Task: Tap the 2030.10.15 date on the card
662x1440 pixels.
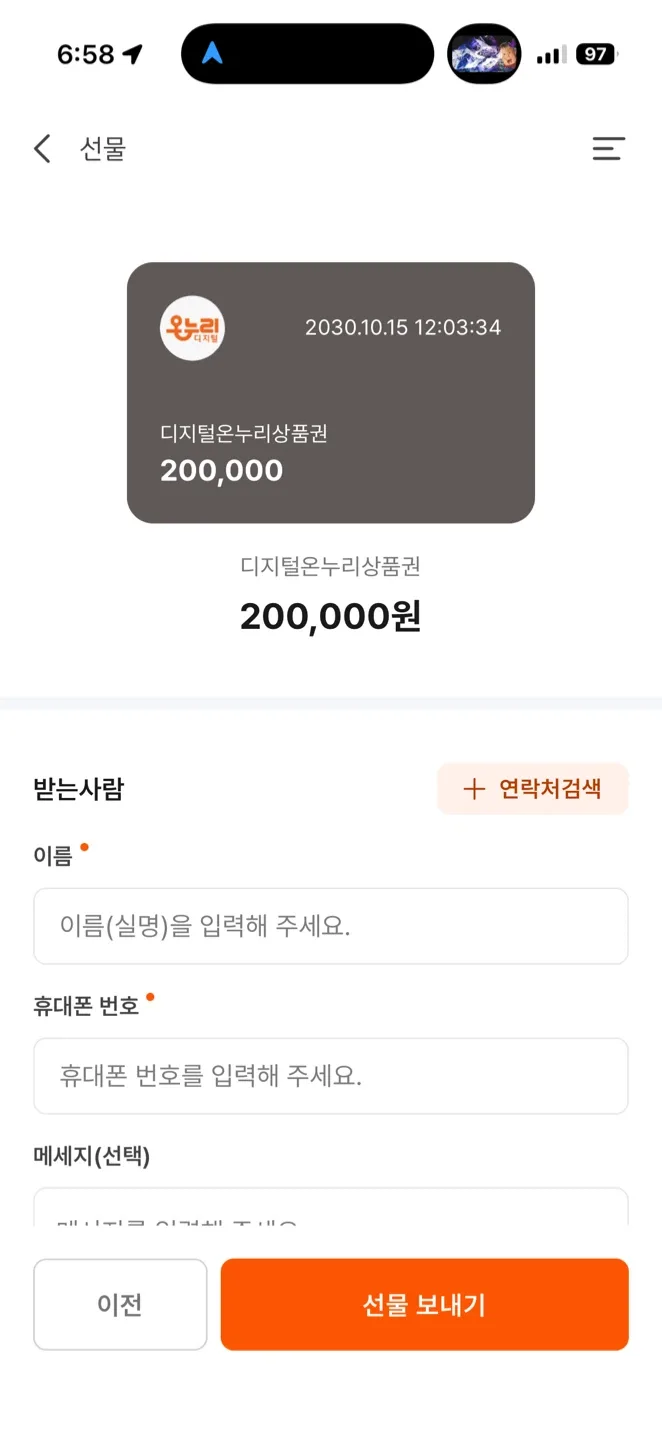Action: [403, 328]
